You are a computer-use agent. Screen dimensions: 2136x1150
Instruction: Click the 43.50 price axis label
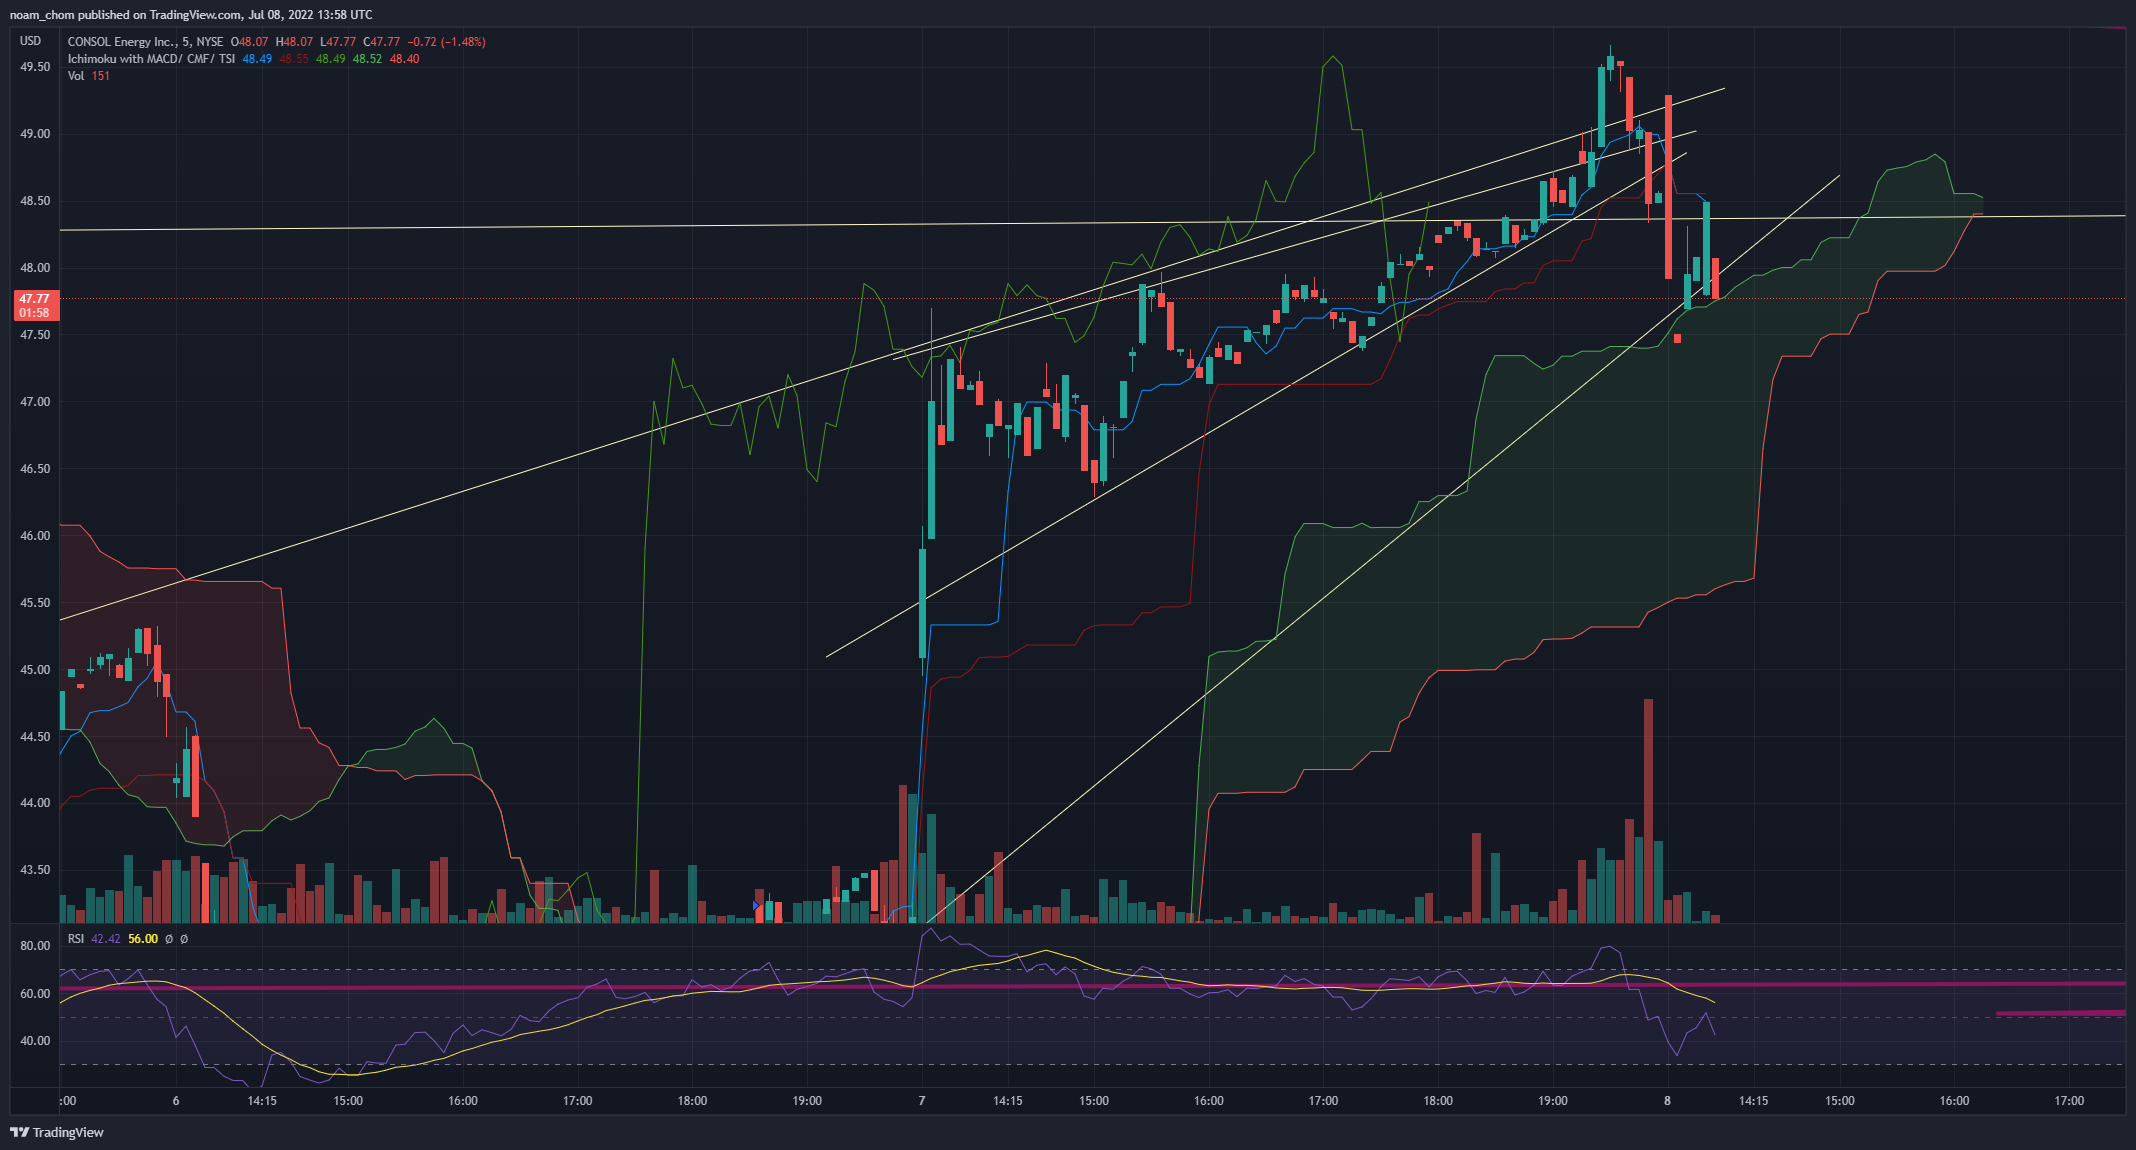(x=35, y=870)
